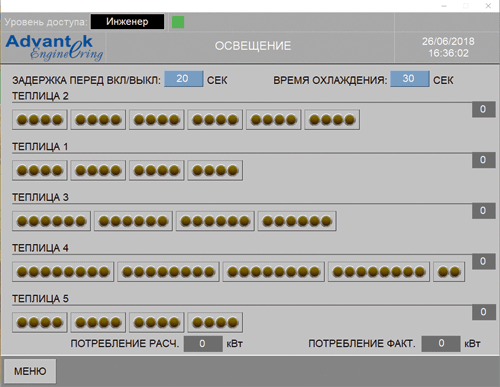Toggle third six-lamp group in ТЕПЛИЦА 3
500x387 pixels.
215,221
